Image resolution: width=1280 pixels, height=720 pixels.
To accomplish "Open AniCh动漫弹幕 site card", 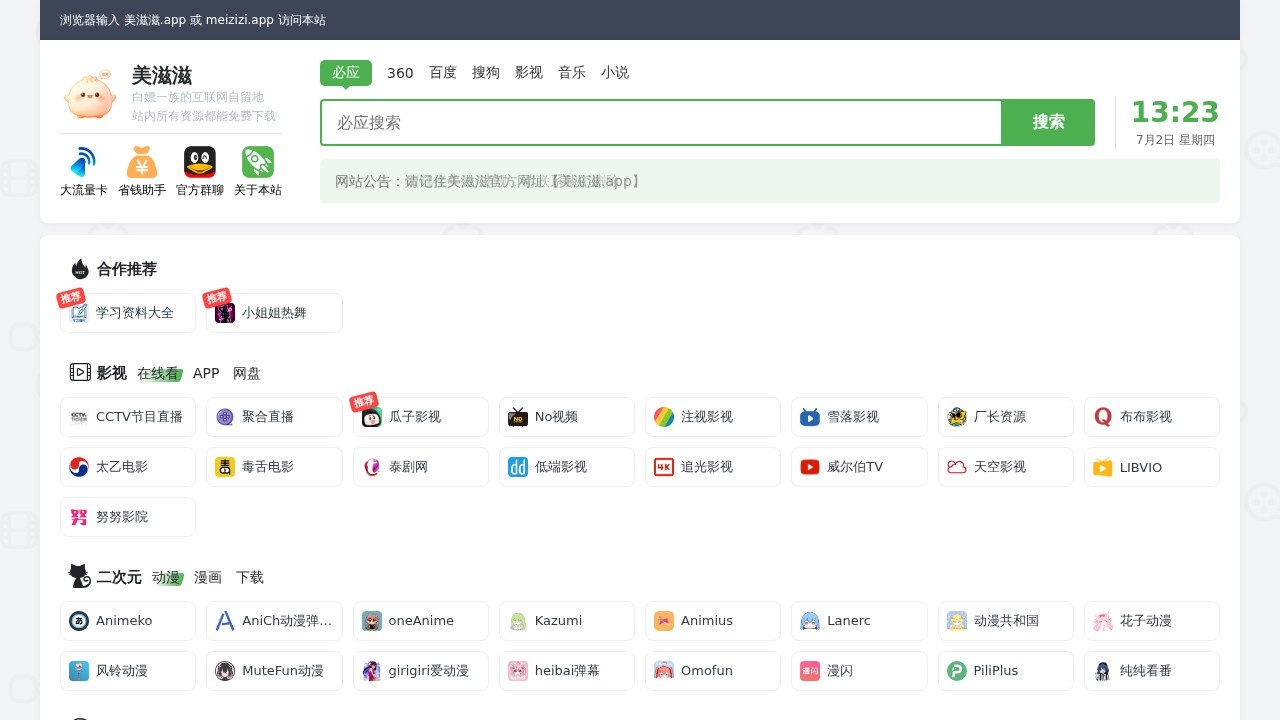I will [274, 621].
